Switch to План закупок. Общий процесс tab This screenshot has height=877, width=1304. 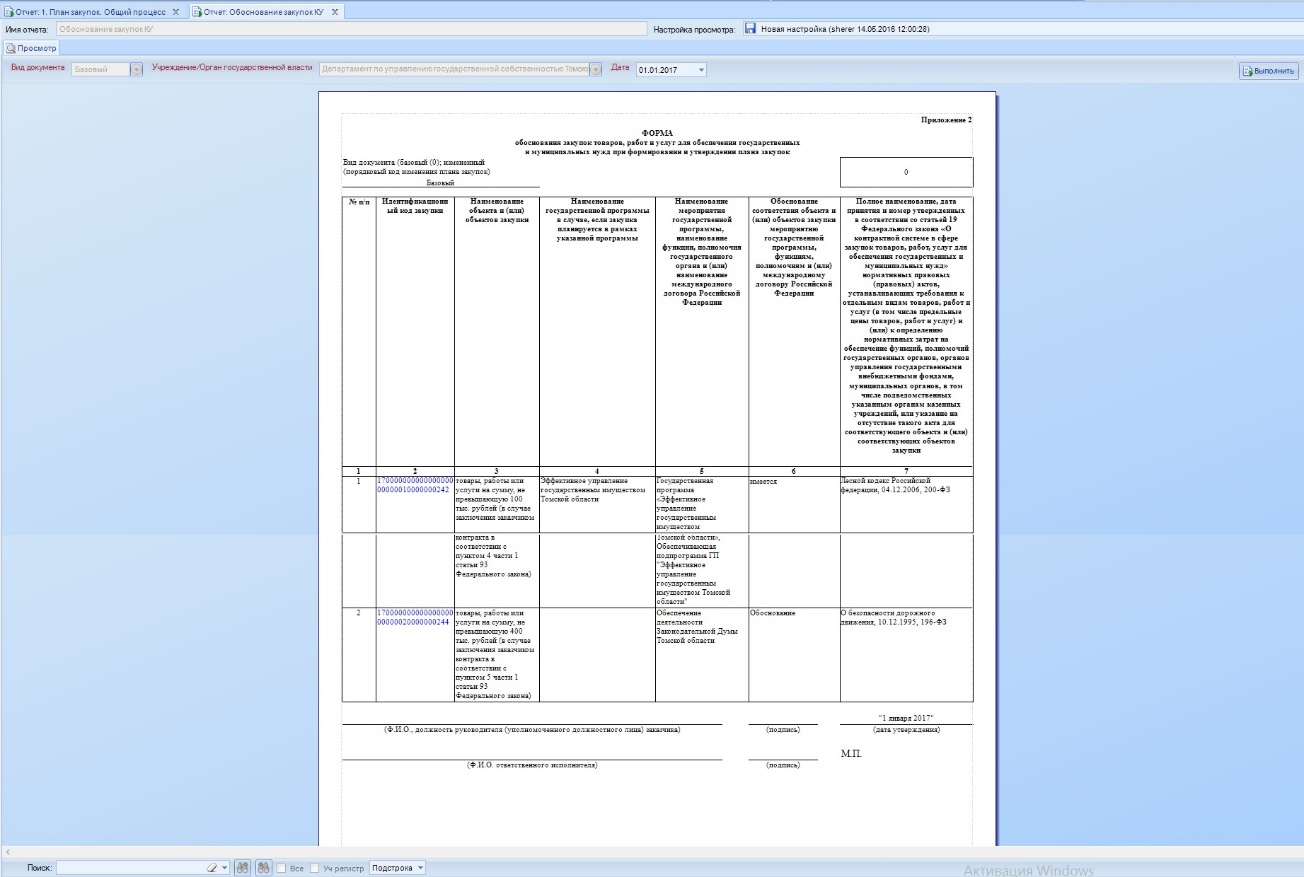pos(92,11)
